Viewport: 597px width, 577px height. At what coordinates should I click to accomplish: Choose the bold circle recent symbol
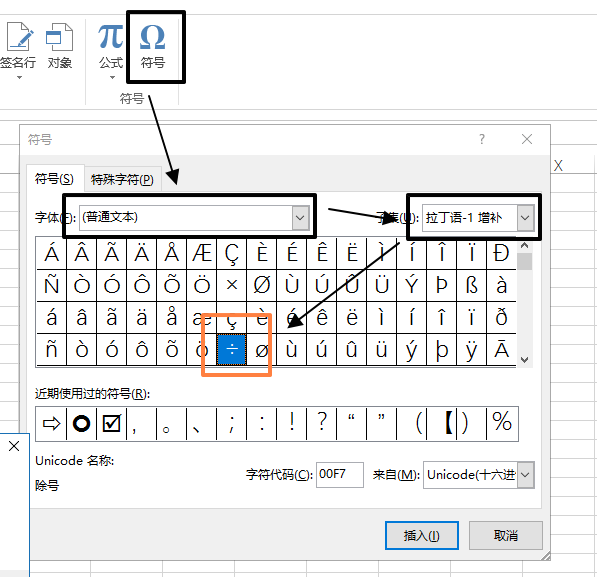point(81,424)
